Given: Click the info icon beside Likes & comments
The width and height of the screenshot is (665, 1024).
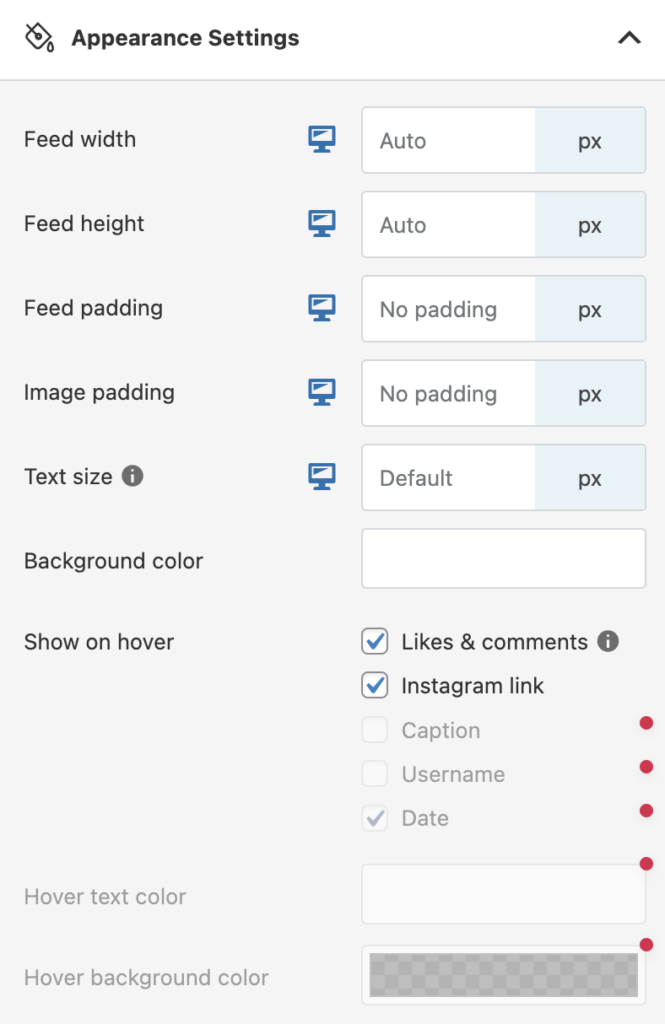Looking at the screenshot, I should pyautogui.click(x=608, y=641).
